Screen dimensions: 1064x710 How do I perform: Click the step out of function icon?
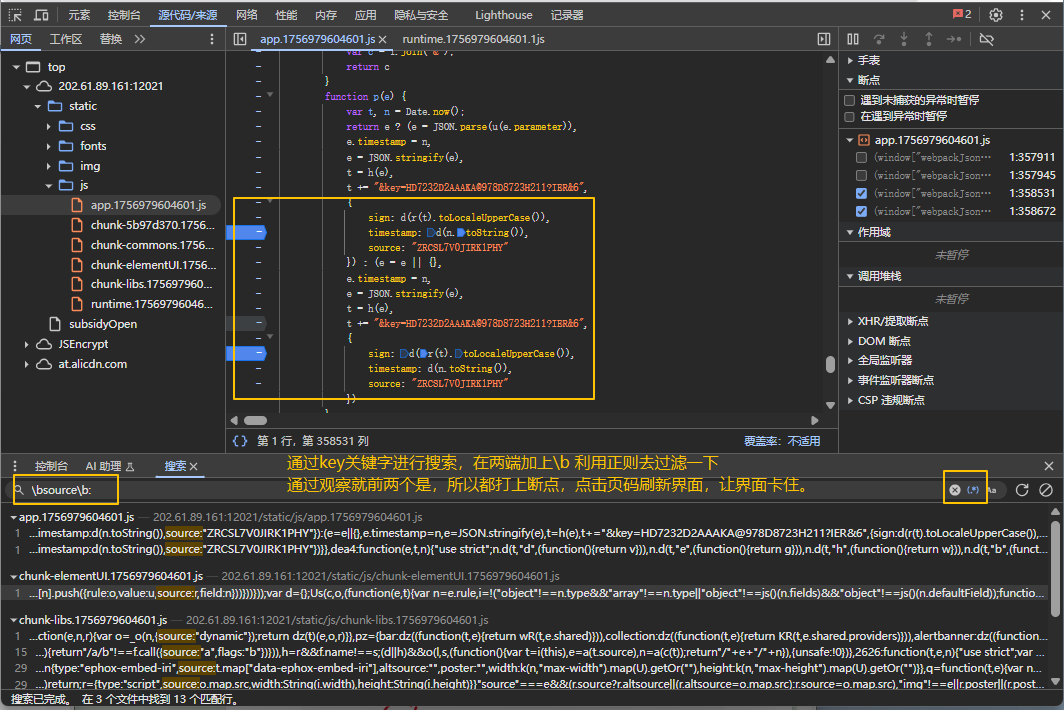pyautogui.click(x=928, y=39)
